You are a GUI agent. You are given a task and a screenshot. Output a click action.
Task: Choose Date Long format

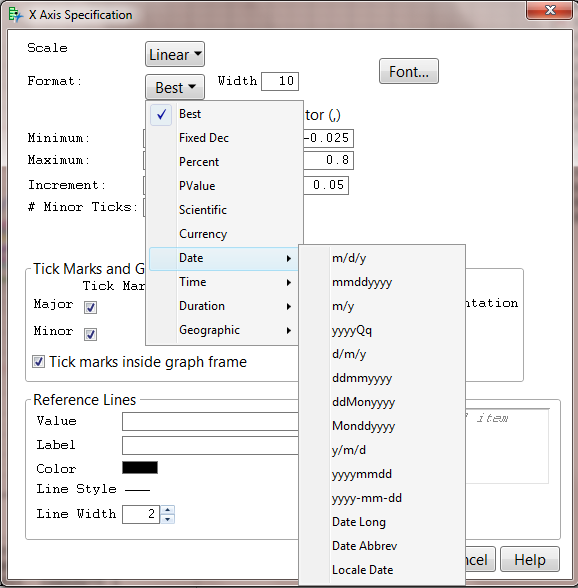click(x=382, y=522)
